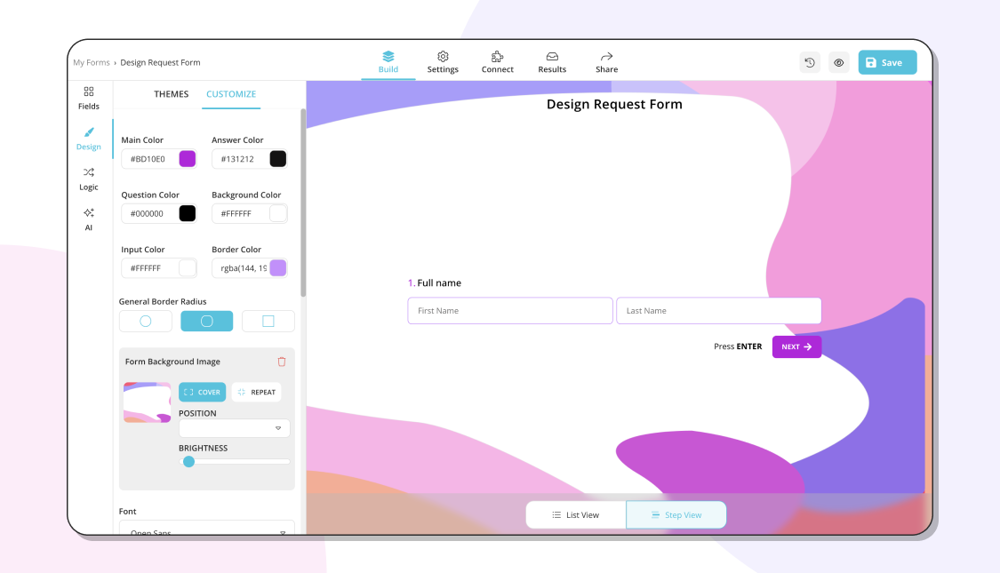Open the Fields panel in sidebar
This screenshot has width=1000, height=573.
tap(89, 98)
